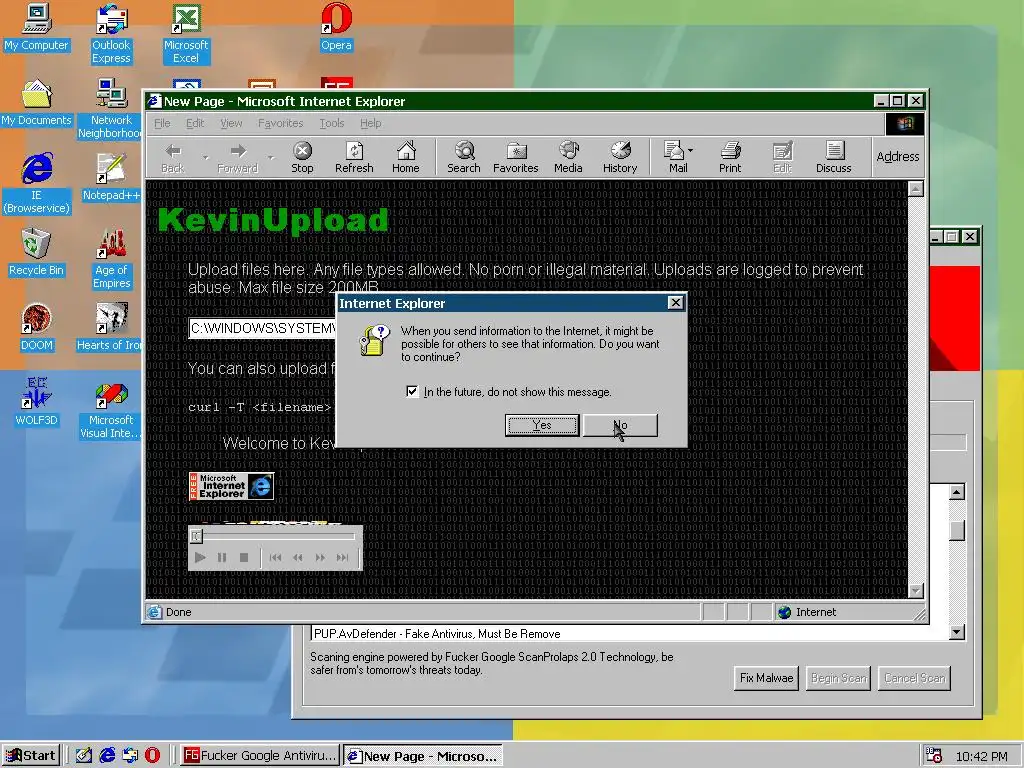The image size is (1024, 768).
Task: Skip to previous track in media player
Action: point(276,557)
